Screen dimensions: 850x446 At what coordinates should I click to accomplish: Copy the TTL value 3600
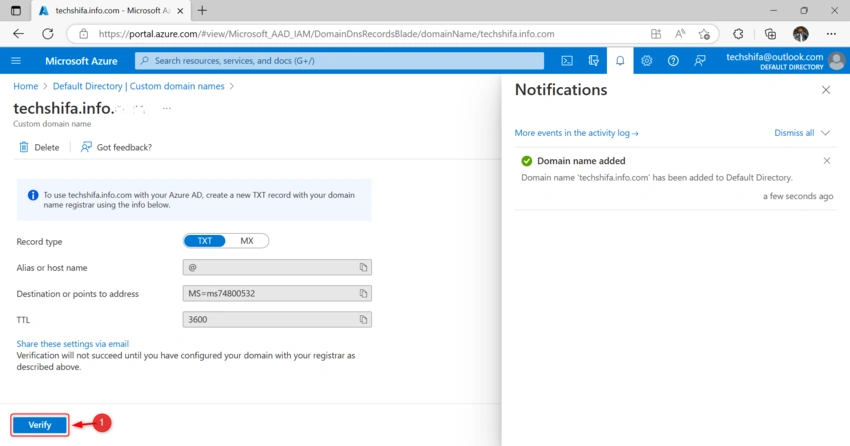[363, 319]
